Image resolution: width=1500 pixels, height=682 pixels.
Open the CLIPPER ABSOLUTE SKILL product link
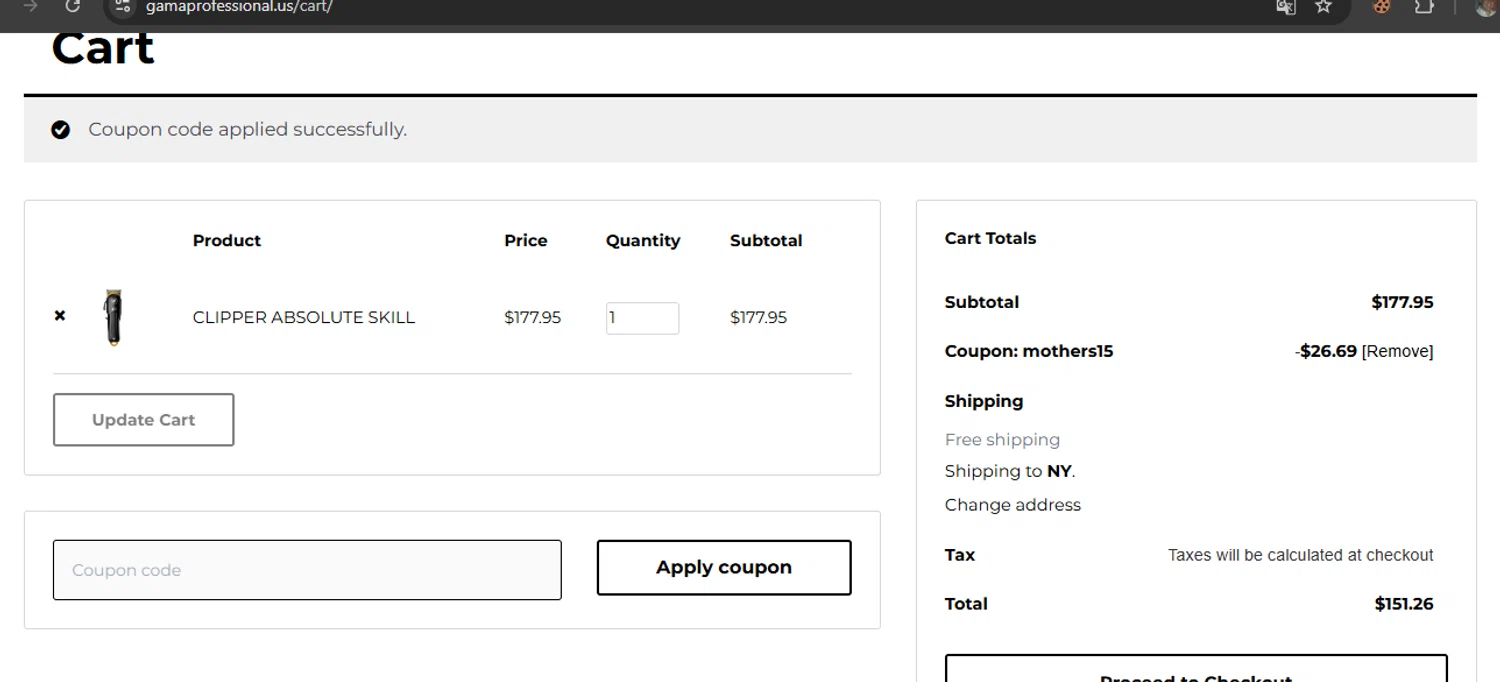click(304, 317)
